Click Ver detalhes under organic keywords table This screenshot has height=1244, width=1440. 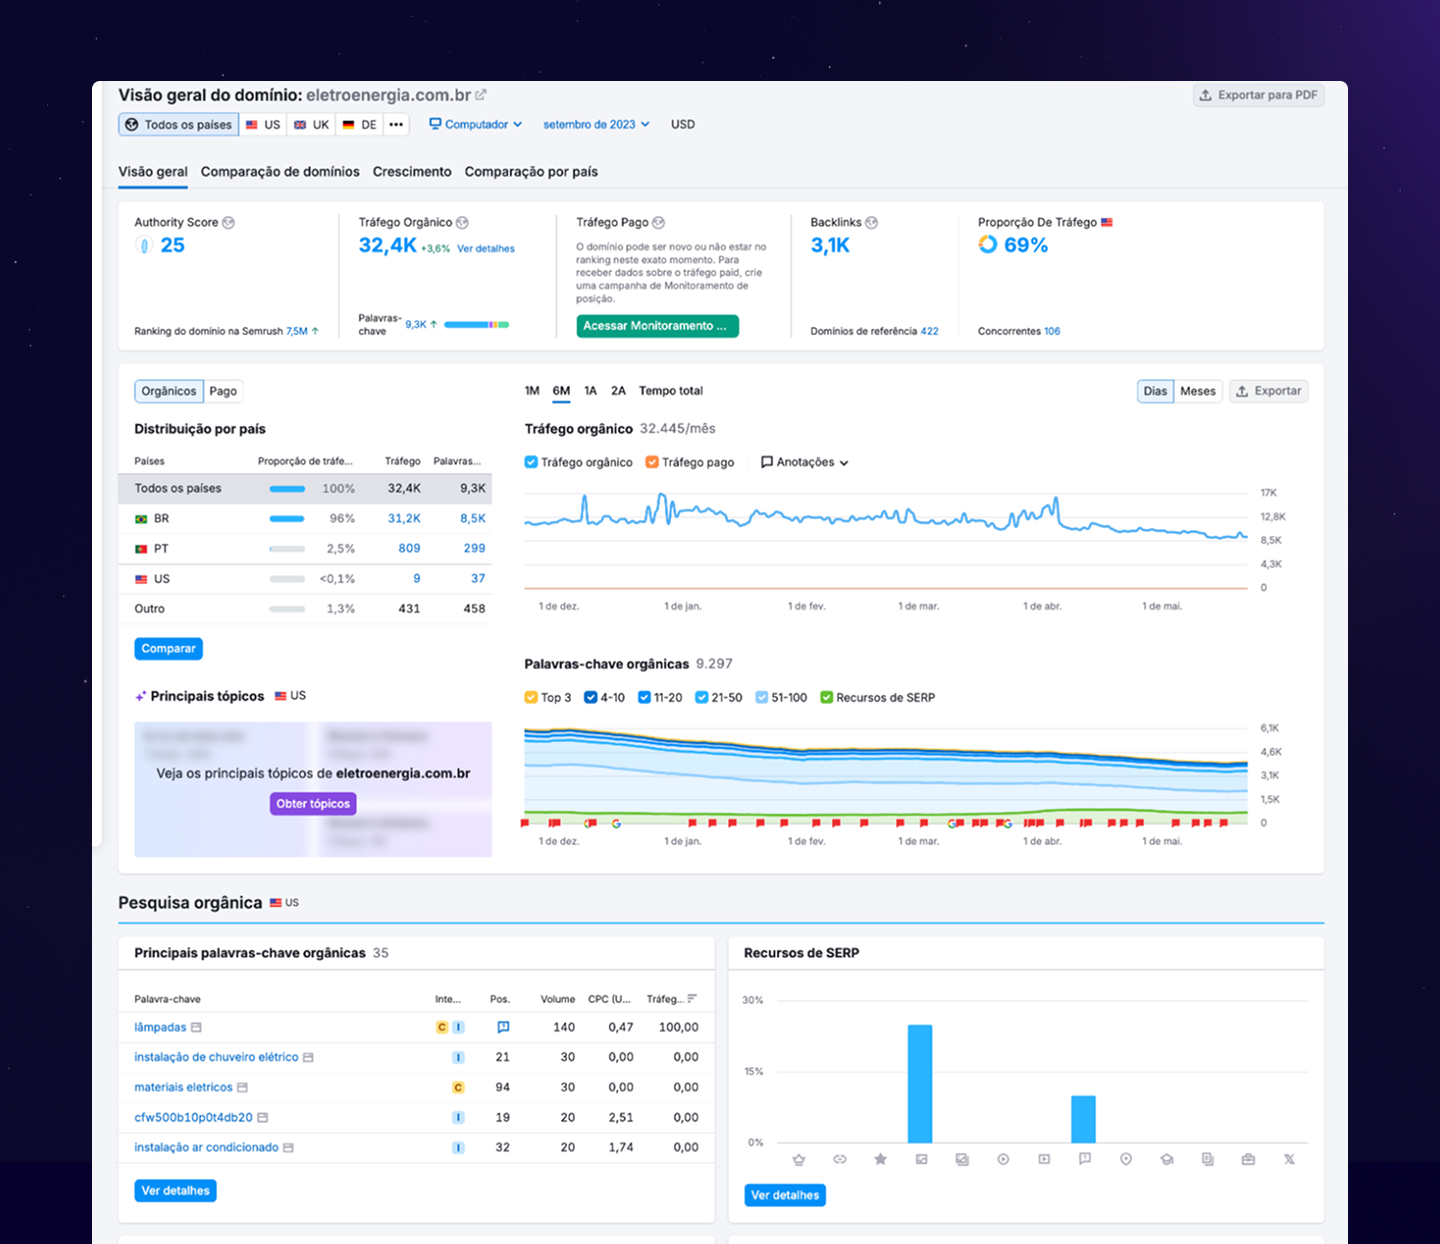pos(176,1191)
